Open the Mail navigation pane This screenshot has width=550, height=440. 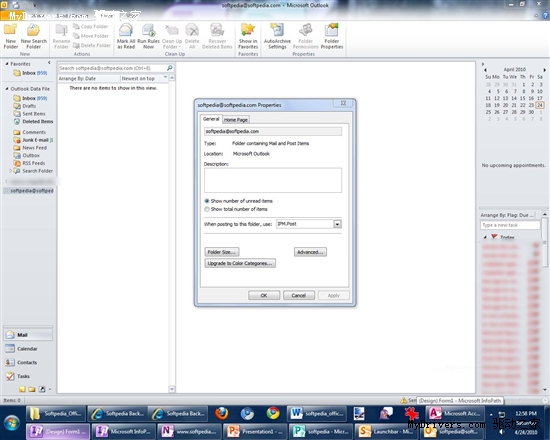(28, 335)
